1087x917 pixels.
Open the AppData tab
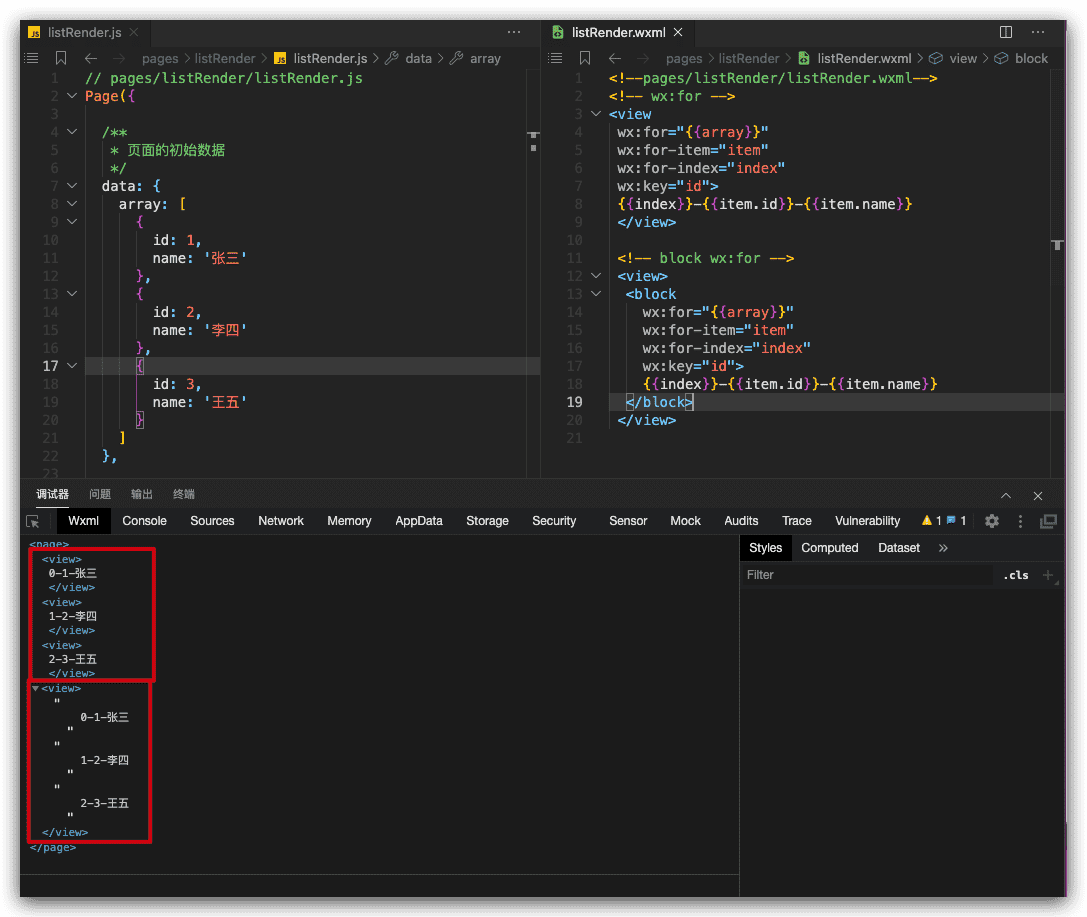point(418,521)
